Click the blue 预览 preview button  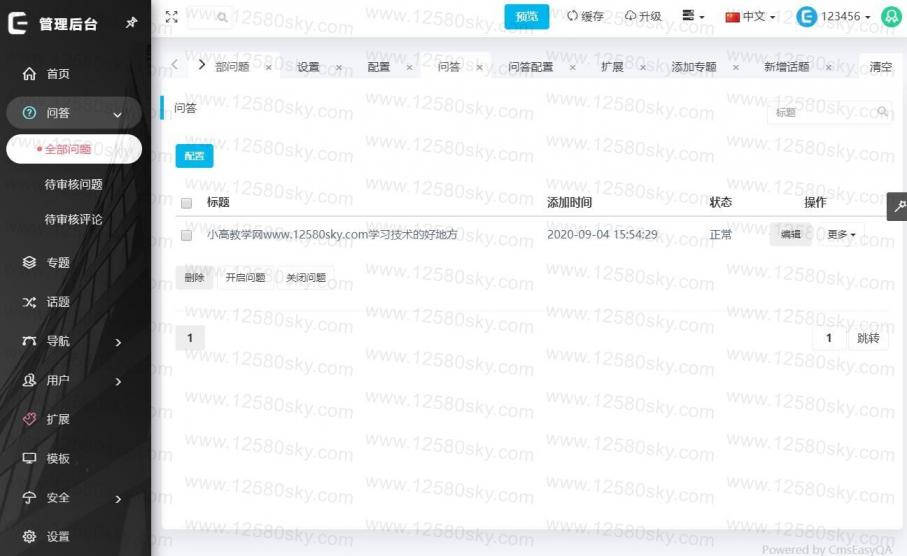click(x=526, y=17)
